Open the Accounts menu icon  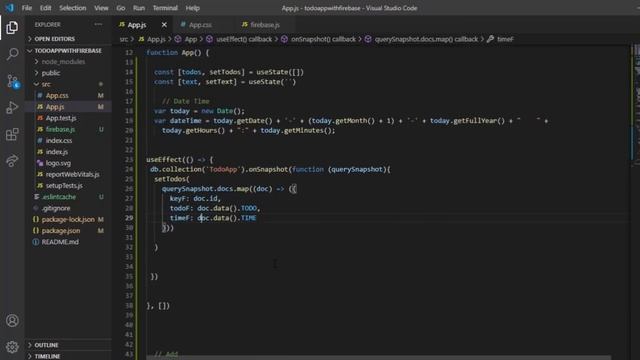coord(12,320)
